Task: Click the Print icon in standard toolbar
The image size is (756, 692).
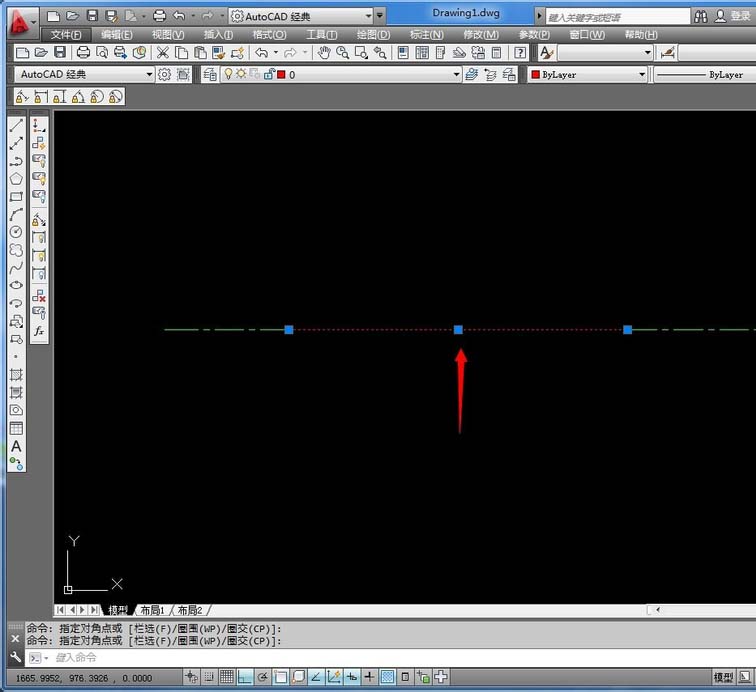Action: [83, 52]
